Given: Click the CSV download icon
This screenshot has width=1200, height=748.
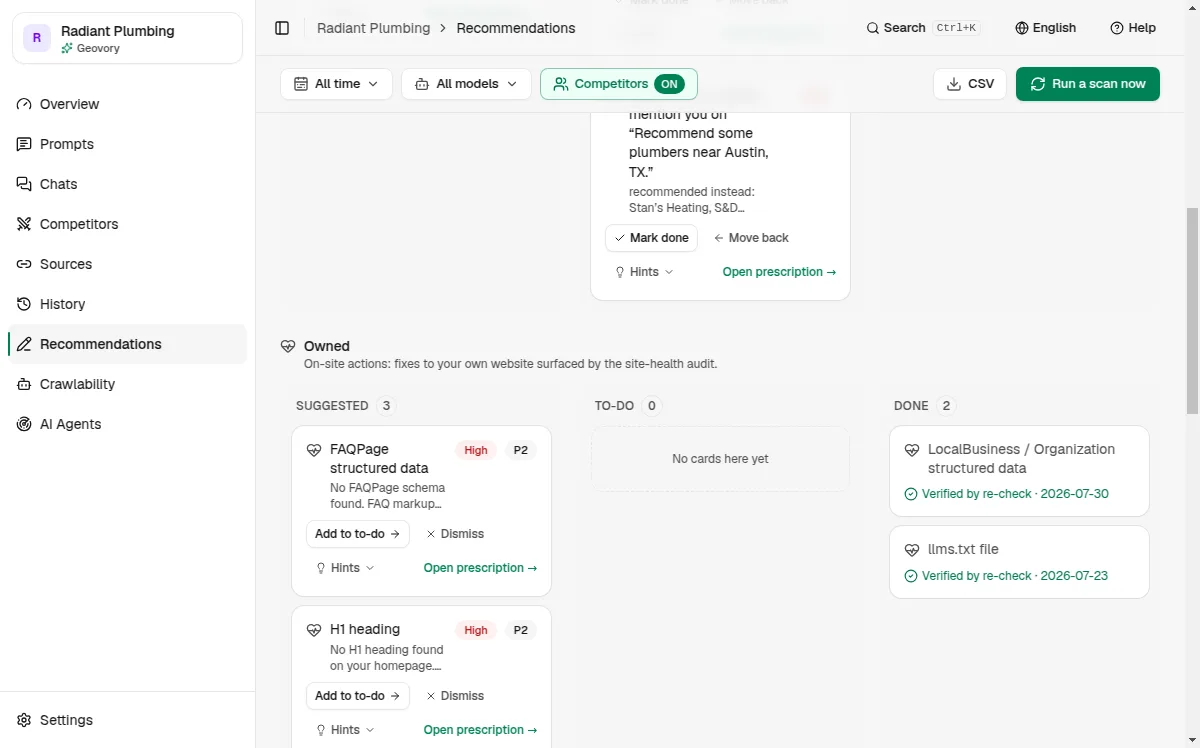Looking at the screenshot, I should (x=954, y=84).
